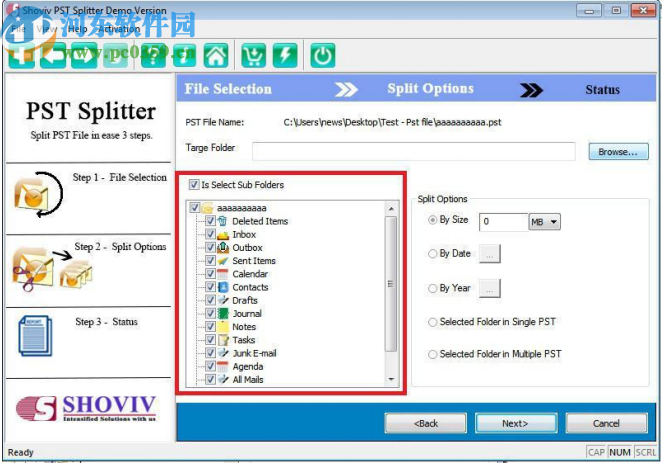Click the Step 3 Status report icon
The width and height of the screenshot is (664, 464).
36,336
